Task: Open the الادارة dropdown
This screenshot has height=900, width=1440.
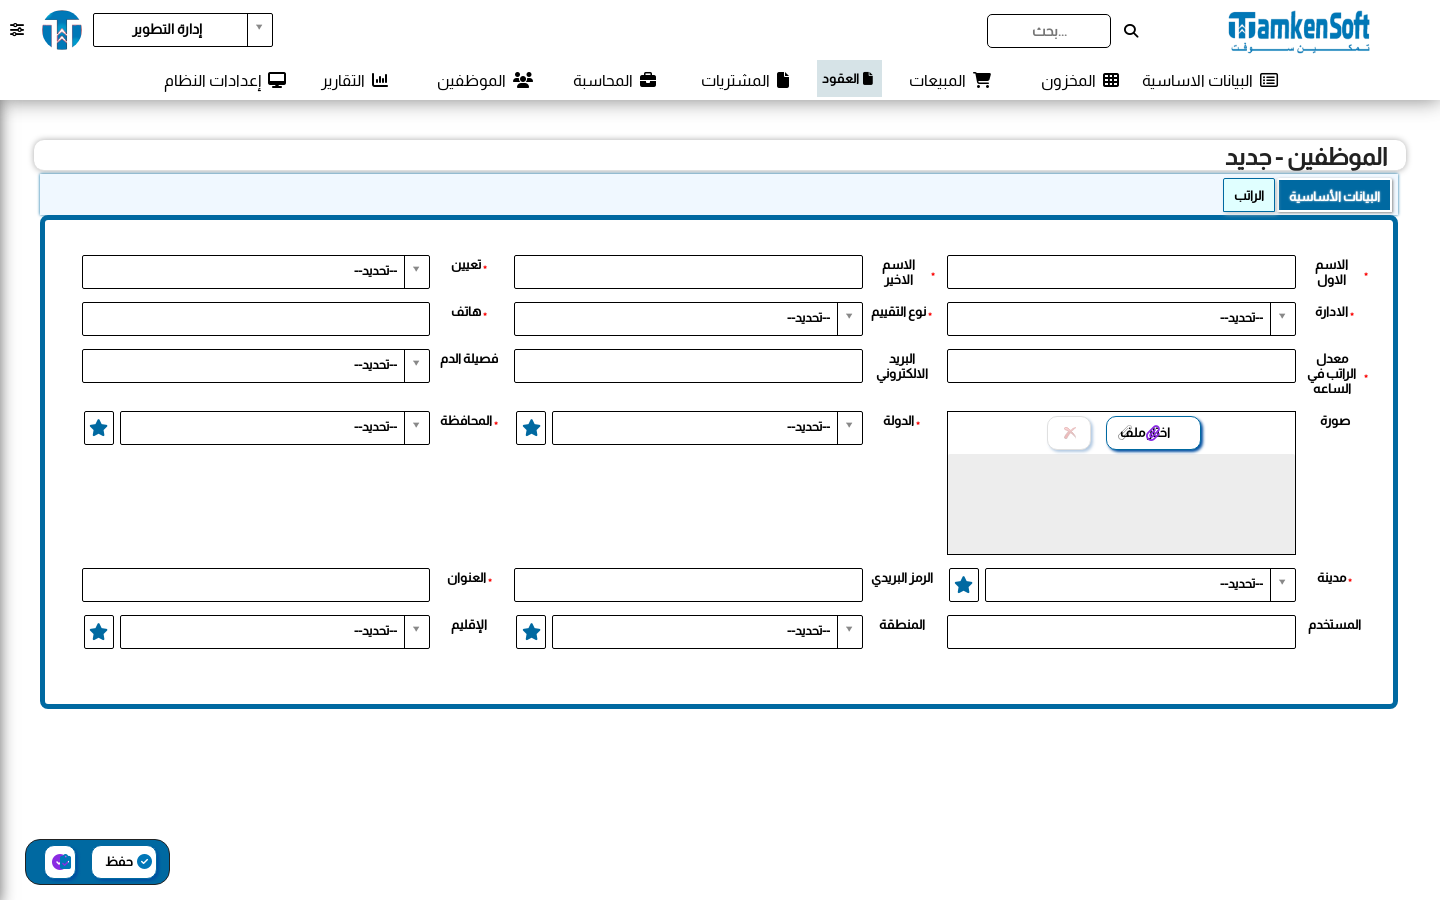Action: [1121, 319]
